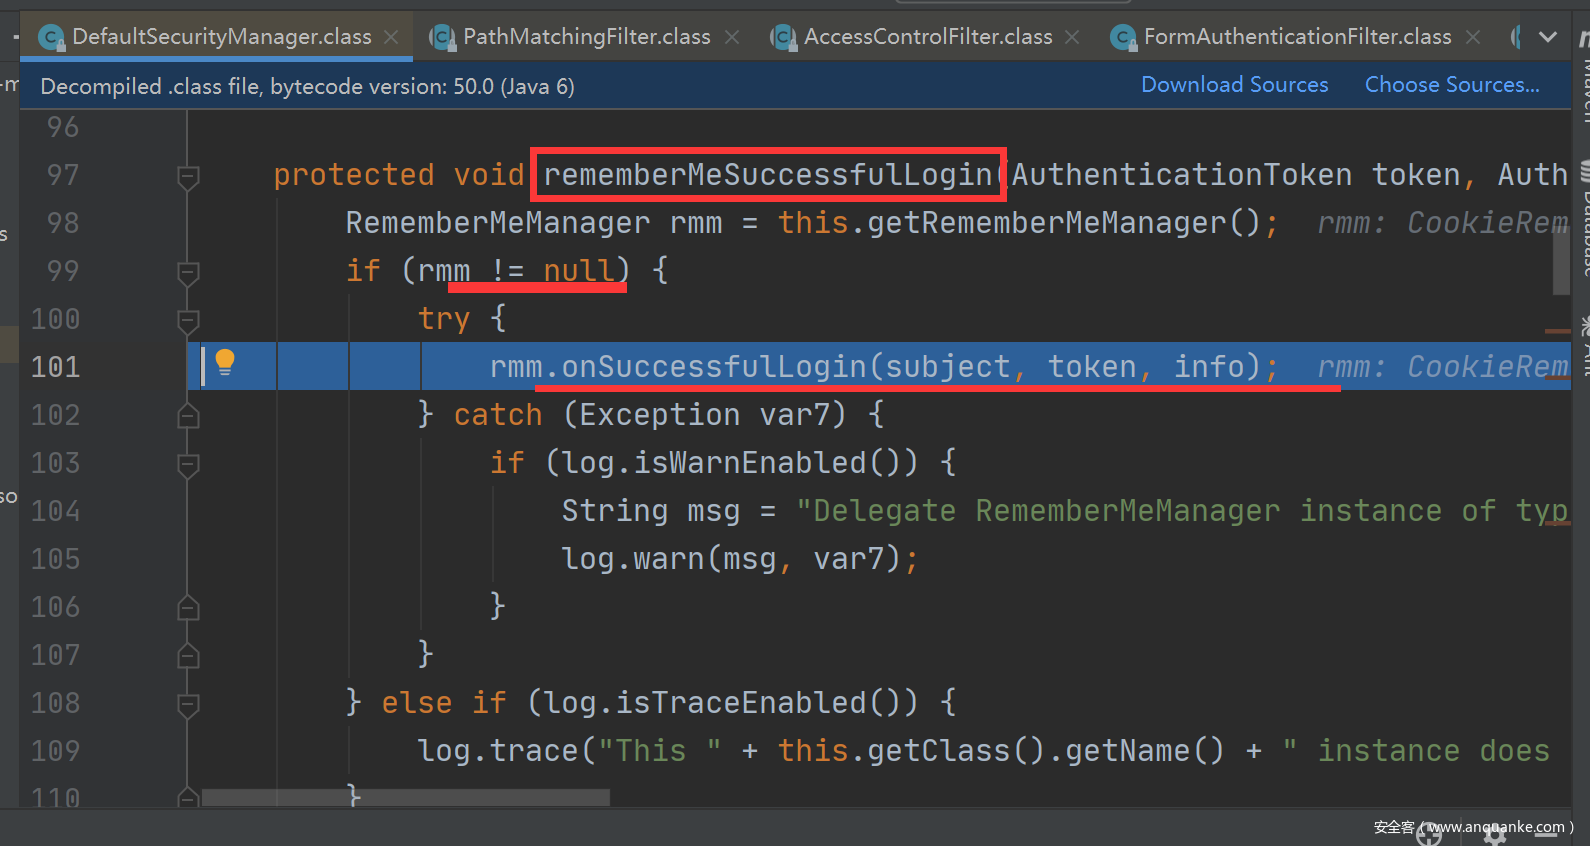Collapse the try block at line 100
Screen dimensions: 1590x846
coord(187,320)
